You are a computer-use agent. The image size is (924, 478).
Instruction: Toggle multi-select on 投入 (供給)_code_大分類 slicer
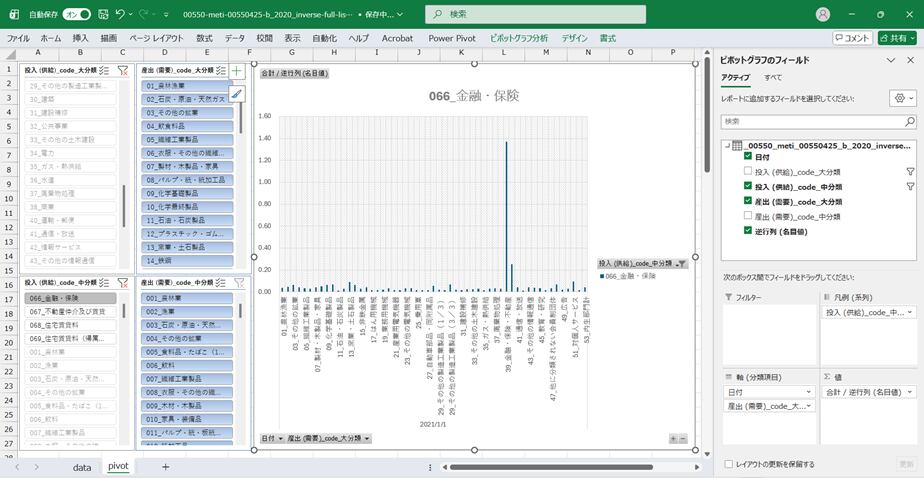(x=104, y=70)
